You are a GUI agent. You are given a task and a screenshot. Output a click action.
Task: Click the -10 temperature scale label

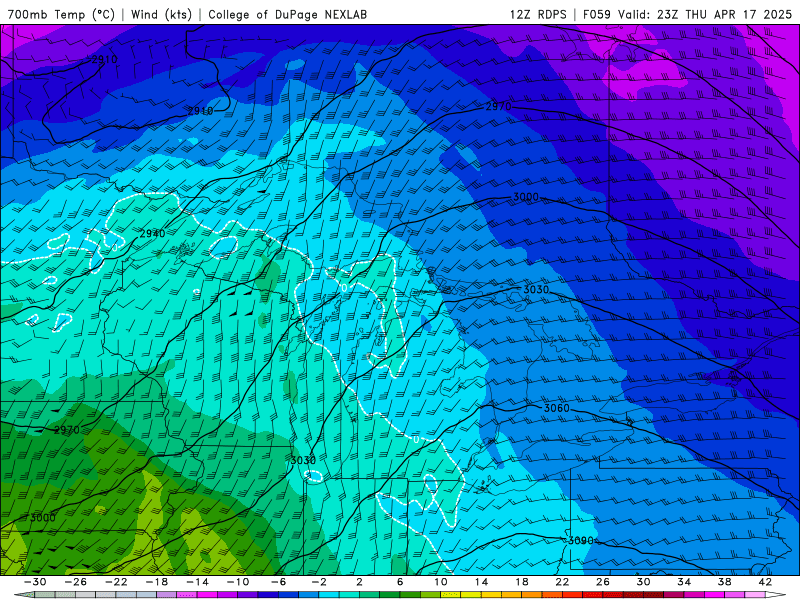[x=238, y=582]
